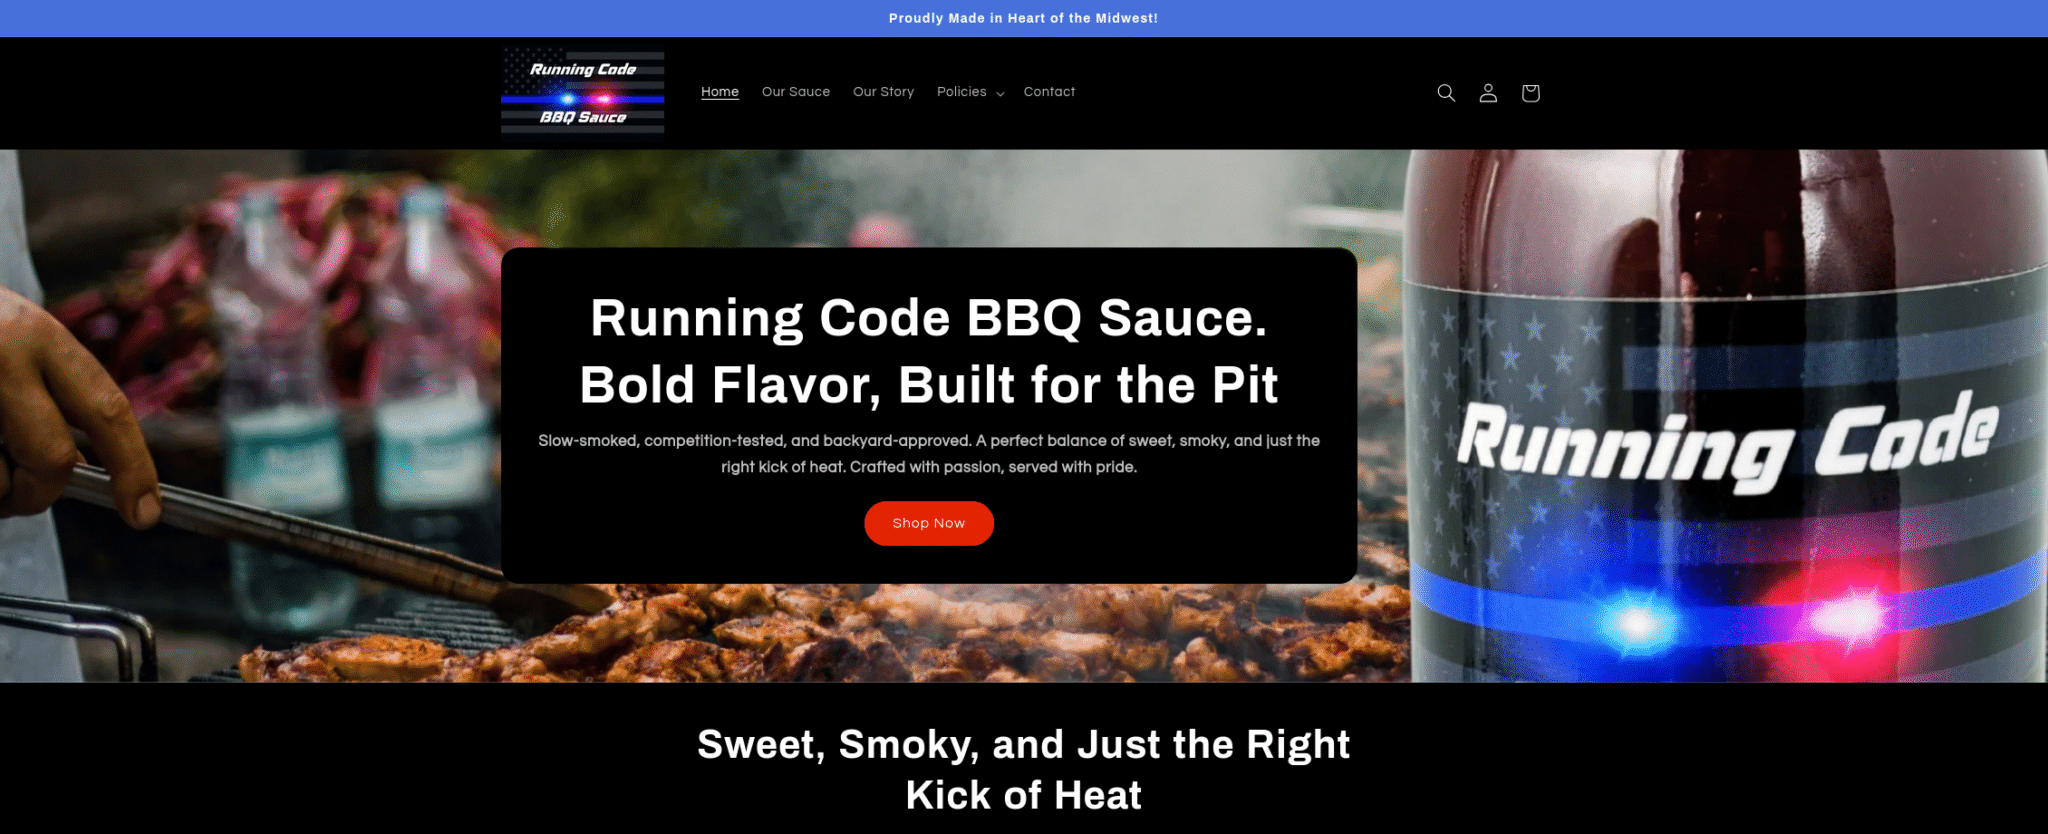Click the Running Code BBQ Sauce logo
2048x834 pixels.
(x=583, y=92)
